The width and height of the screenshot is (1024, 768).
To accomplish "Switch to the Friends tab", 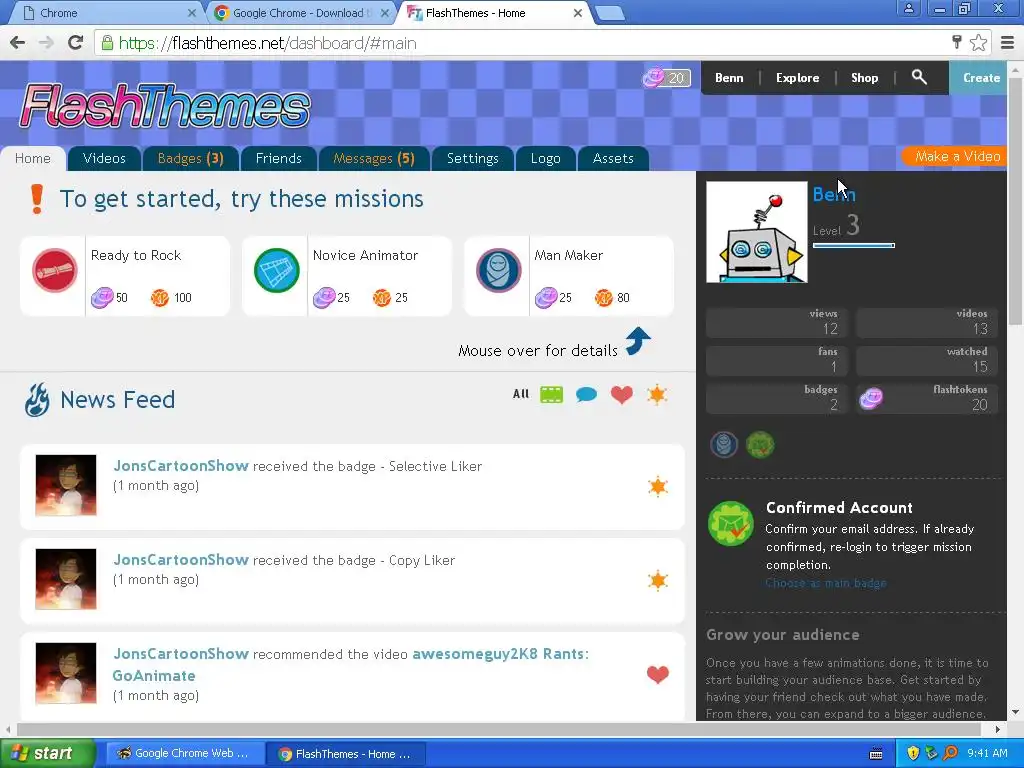I will (279, 159).
